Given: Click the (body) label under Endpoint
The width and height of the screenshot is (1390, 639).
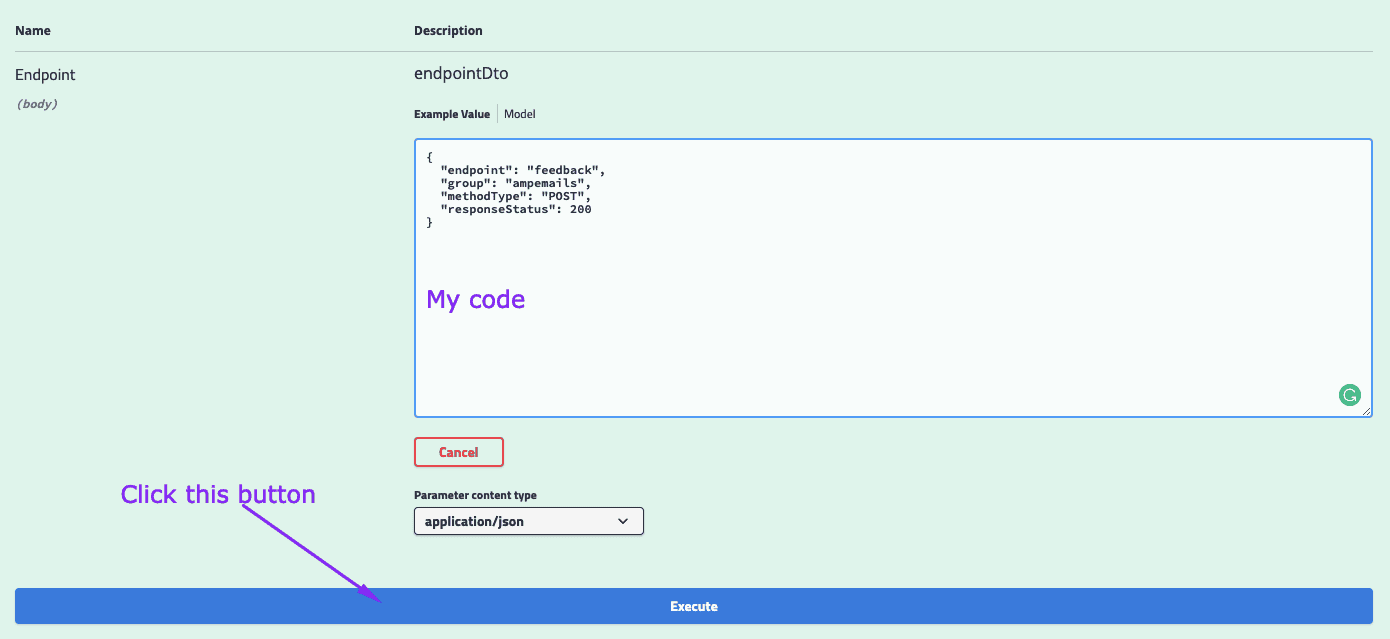Looking at the screenshot, I should point(37,104).
